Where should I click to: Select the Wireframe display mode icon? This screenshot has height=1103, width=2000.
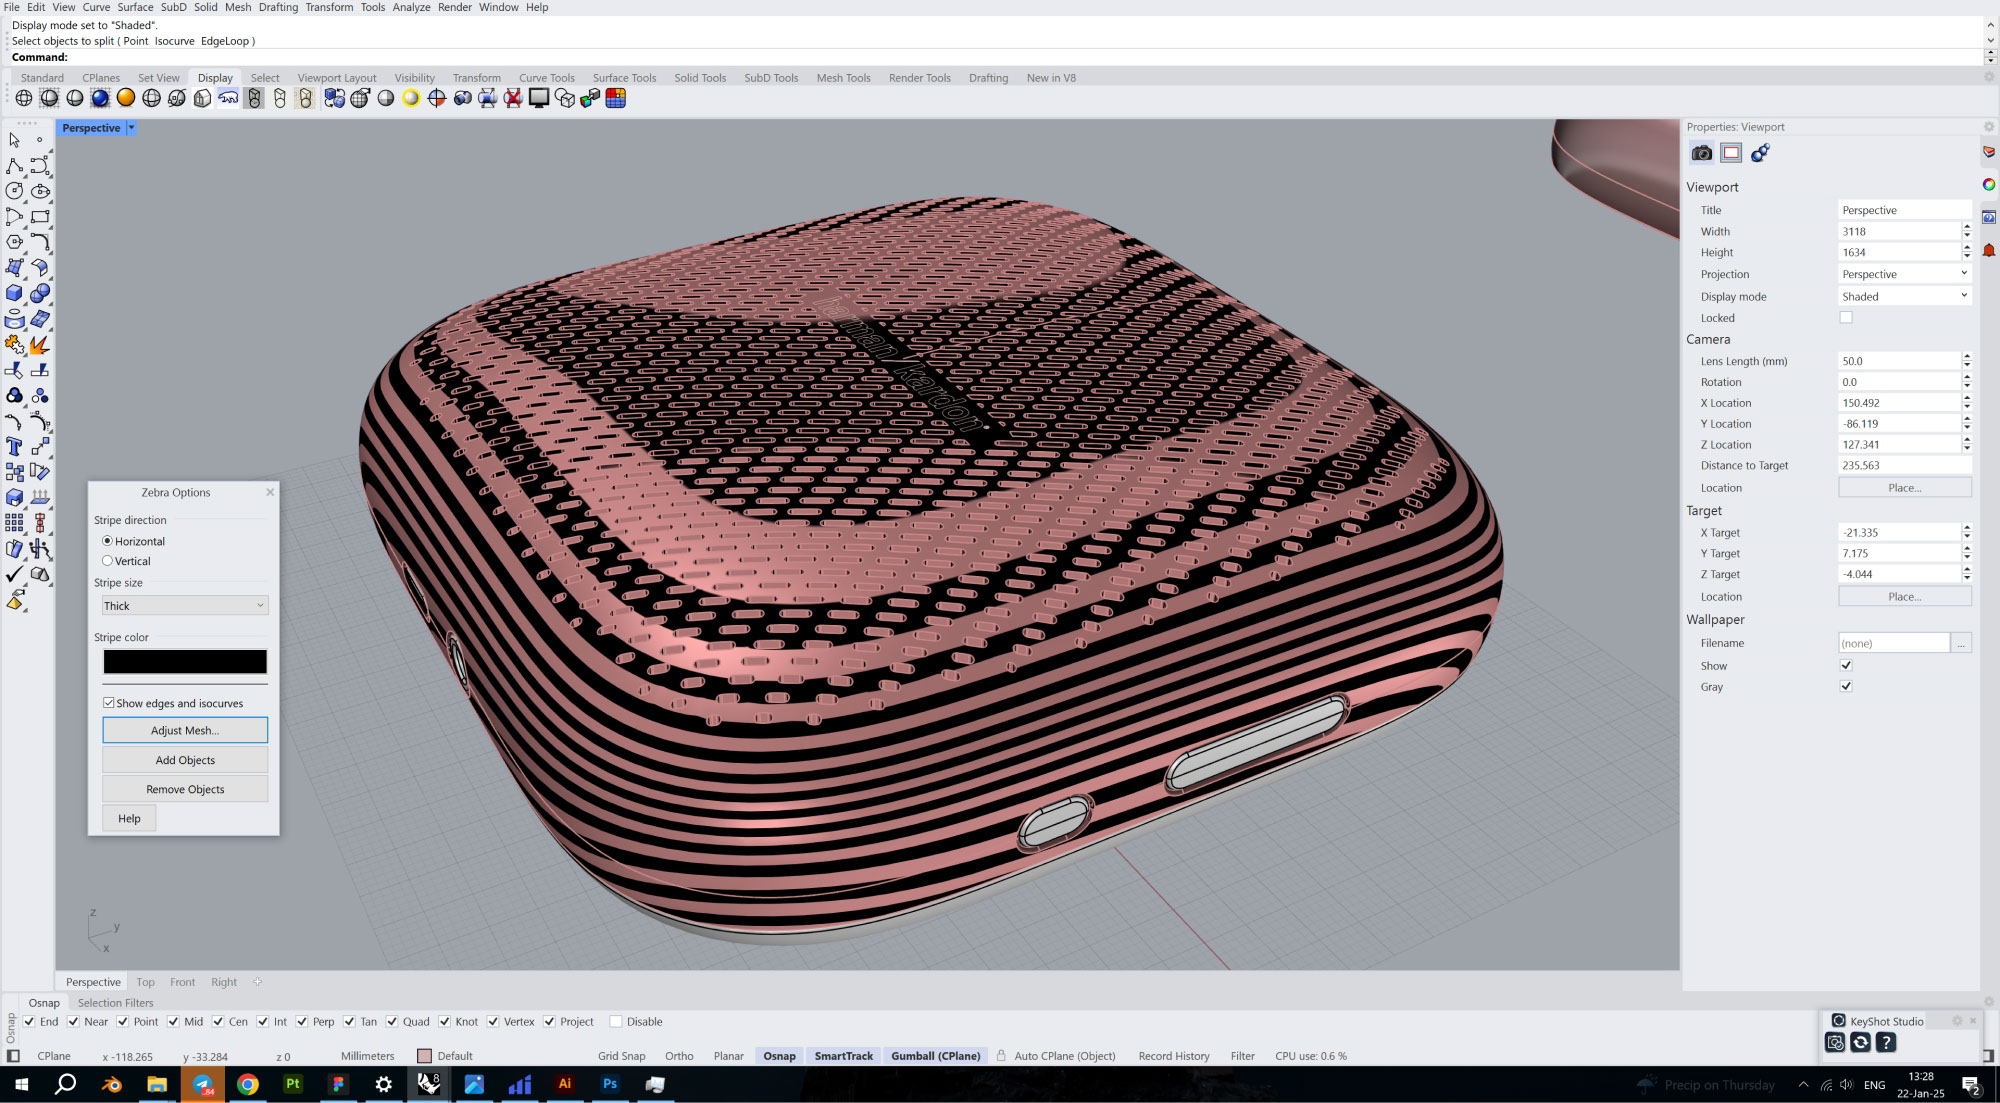pyautogui.click(x=24, y=98)
